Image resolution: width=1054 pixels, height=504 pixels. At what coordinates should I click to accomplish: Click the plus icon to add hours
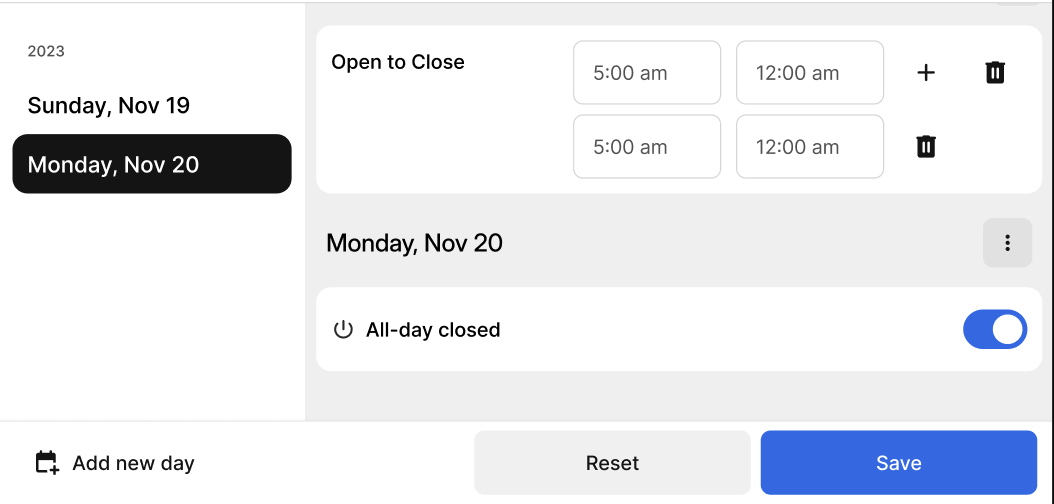(926, 72)
